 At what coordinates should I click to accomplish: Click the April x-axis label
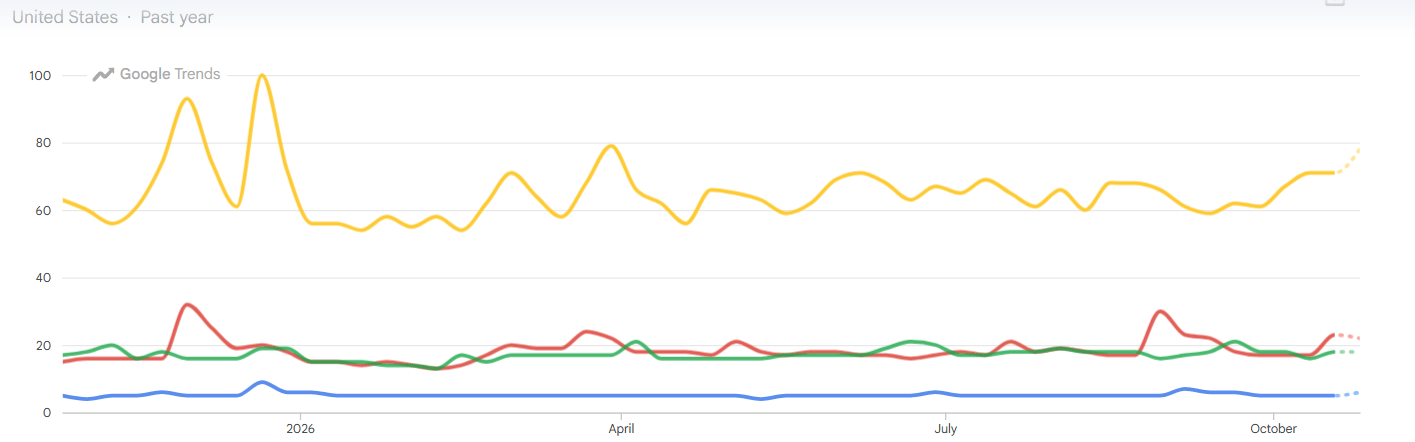pyautogui.click(x=621, y=428)
